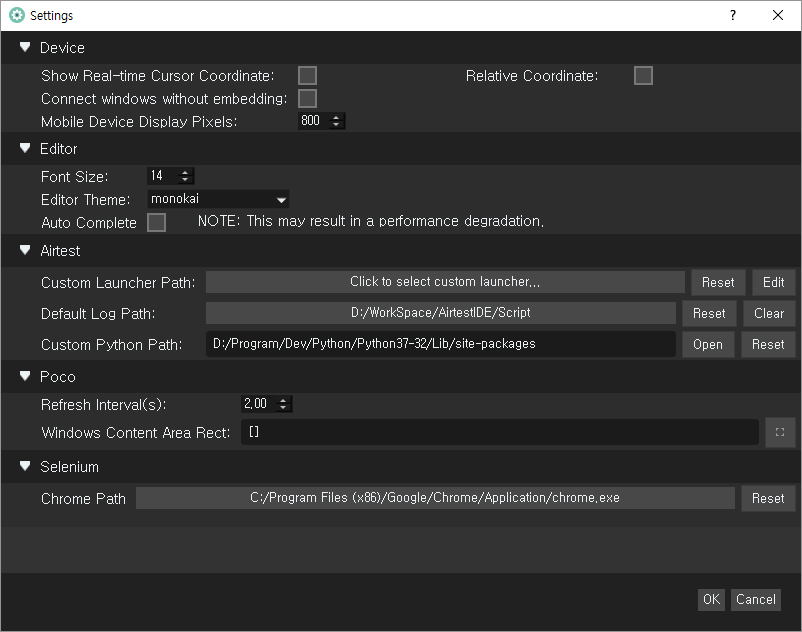Edit the custom launcher

point(773,282)
